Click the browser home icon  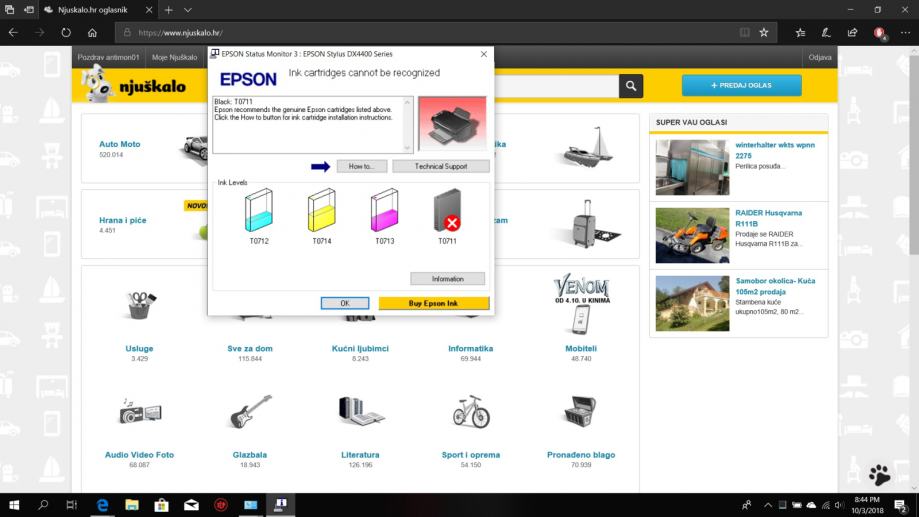[92, 33]
